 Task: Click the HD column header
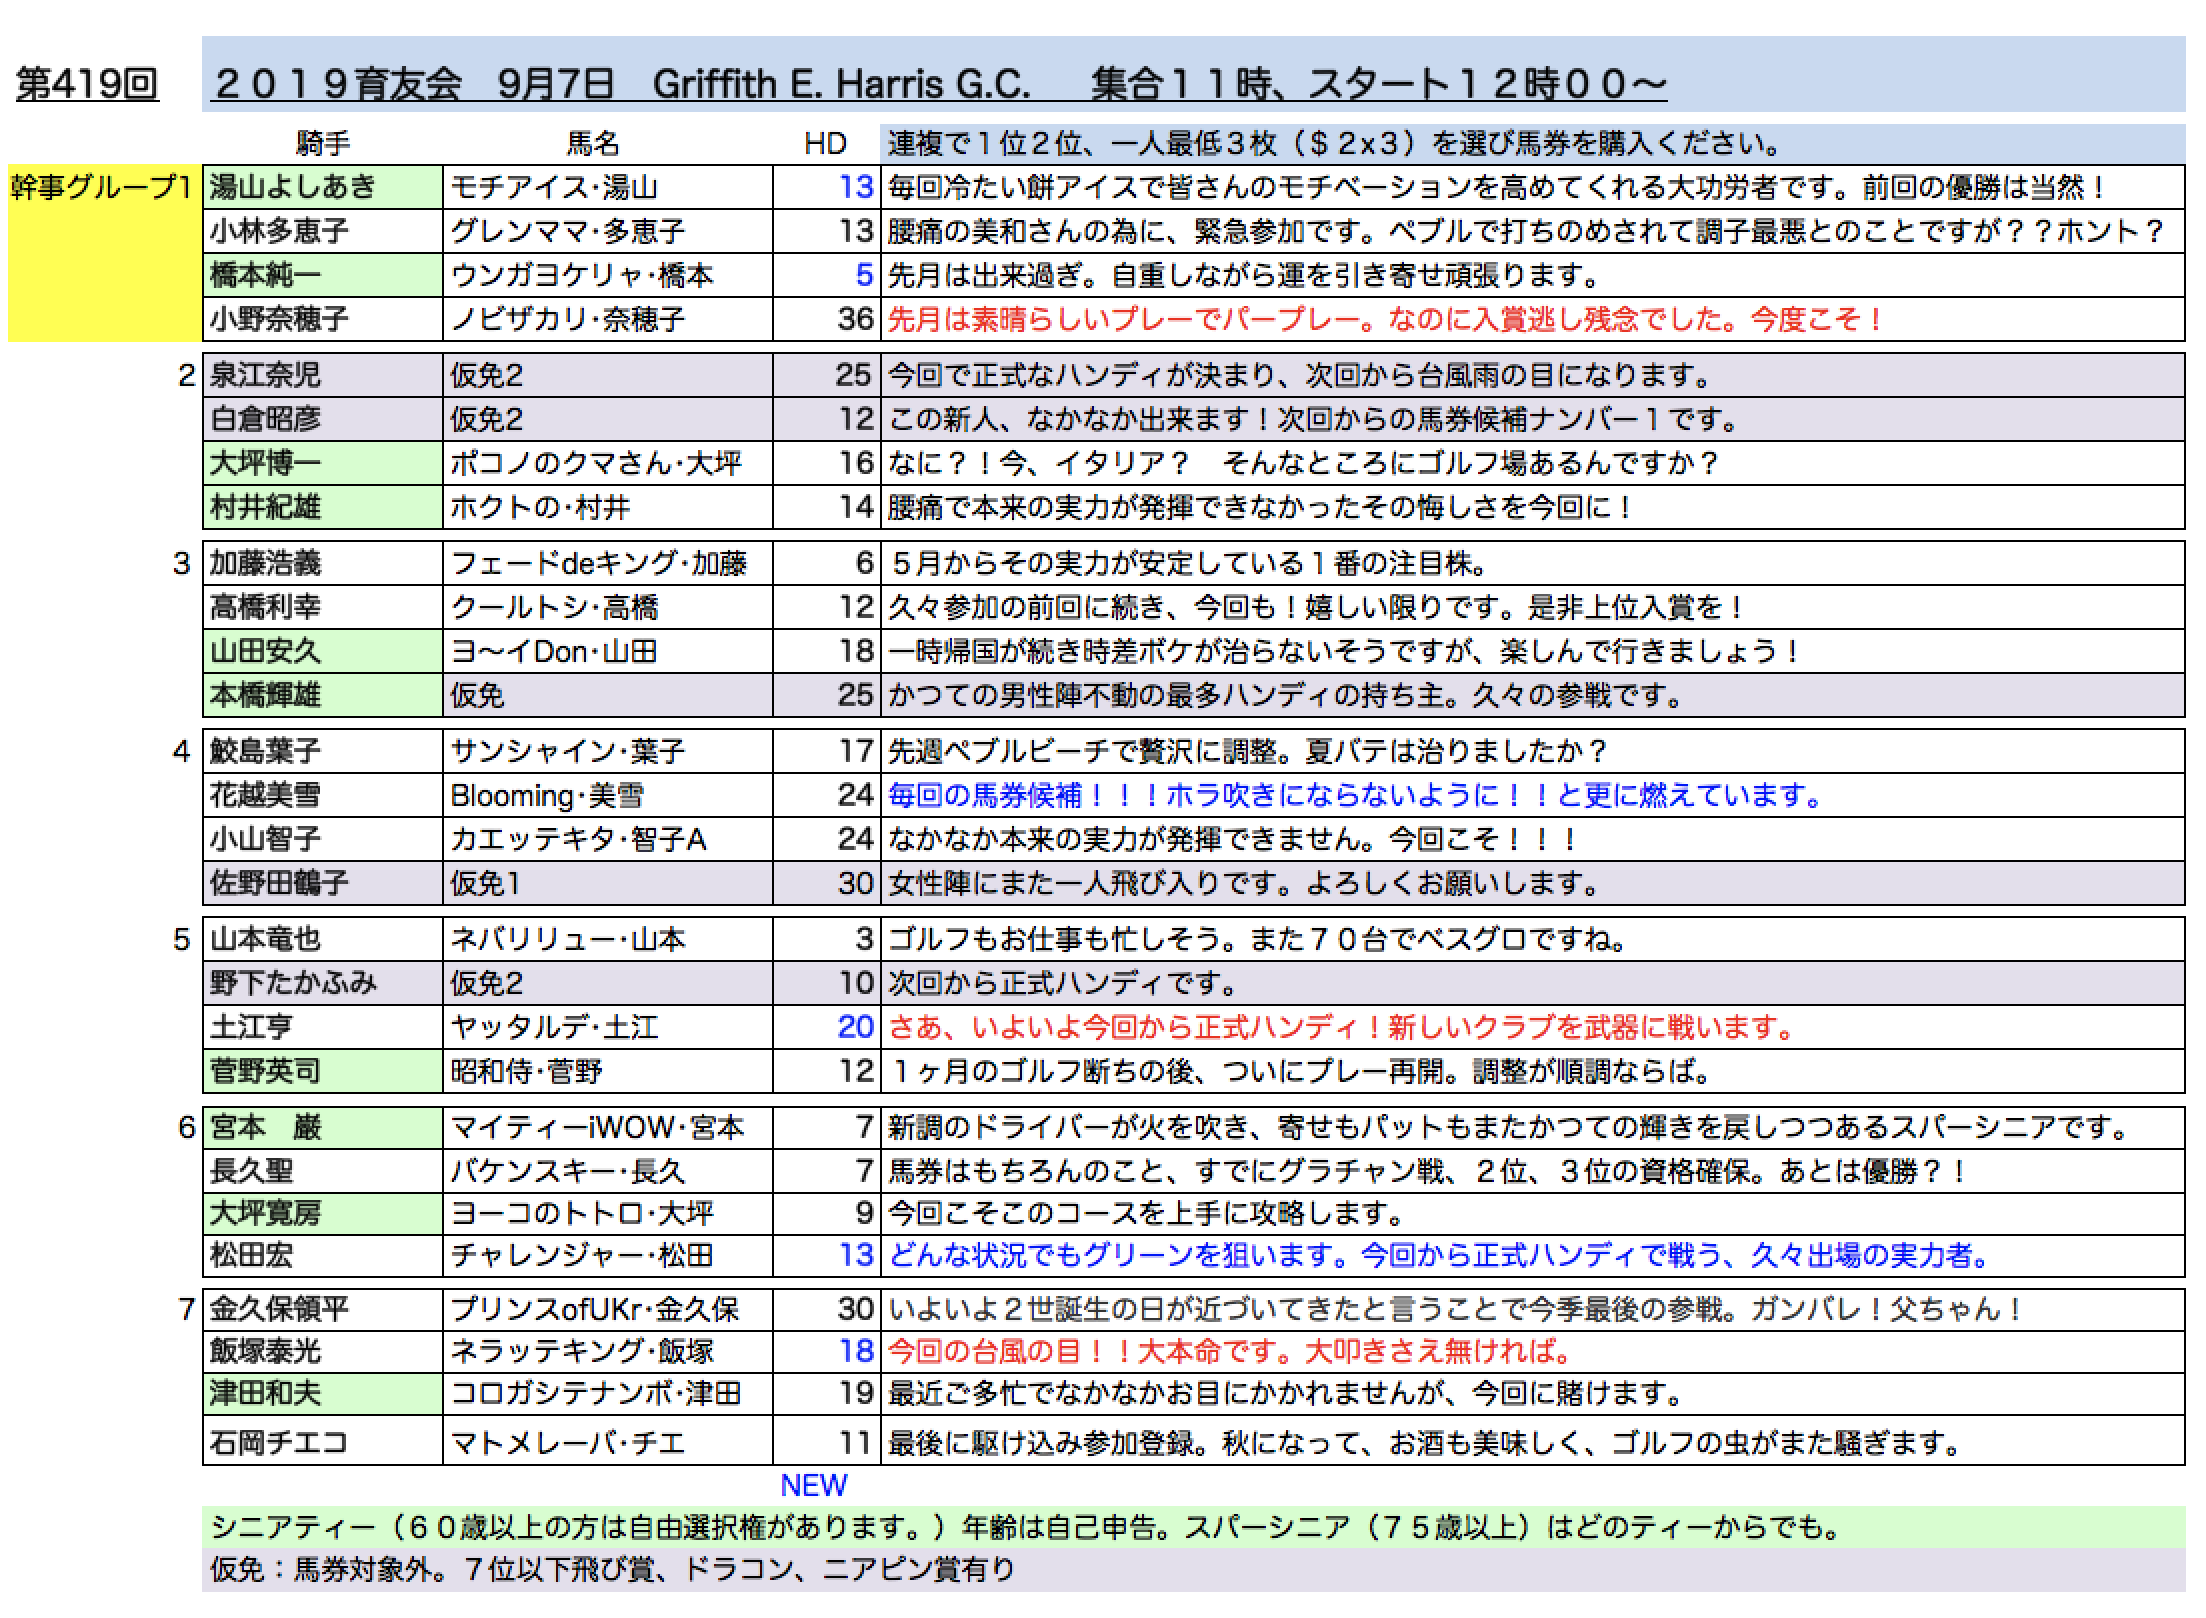pos(825,144)
